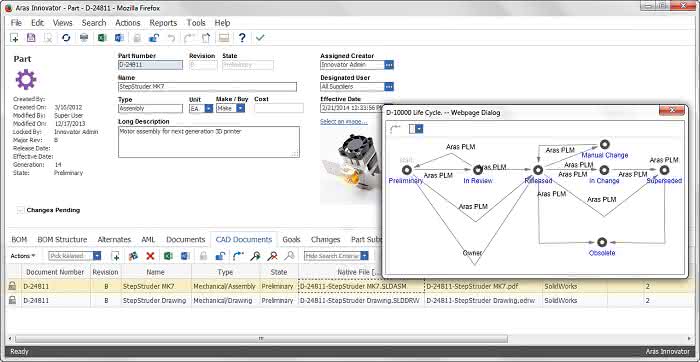Open the File menu
This screenshot has height=362, width=700.
[16, 23]
